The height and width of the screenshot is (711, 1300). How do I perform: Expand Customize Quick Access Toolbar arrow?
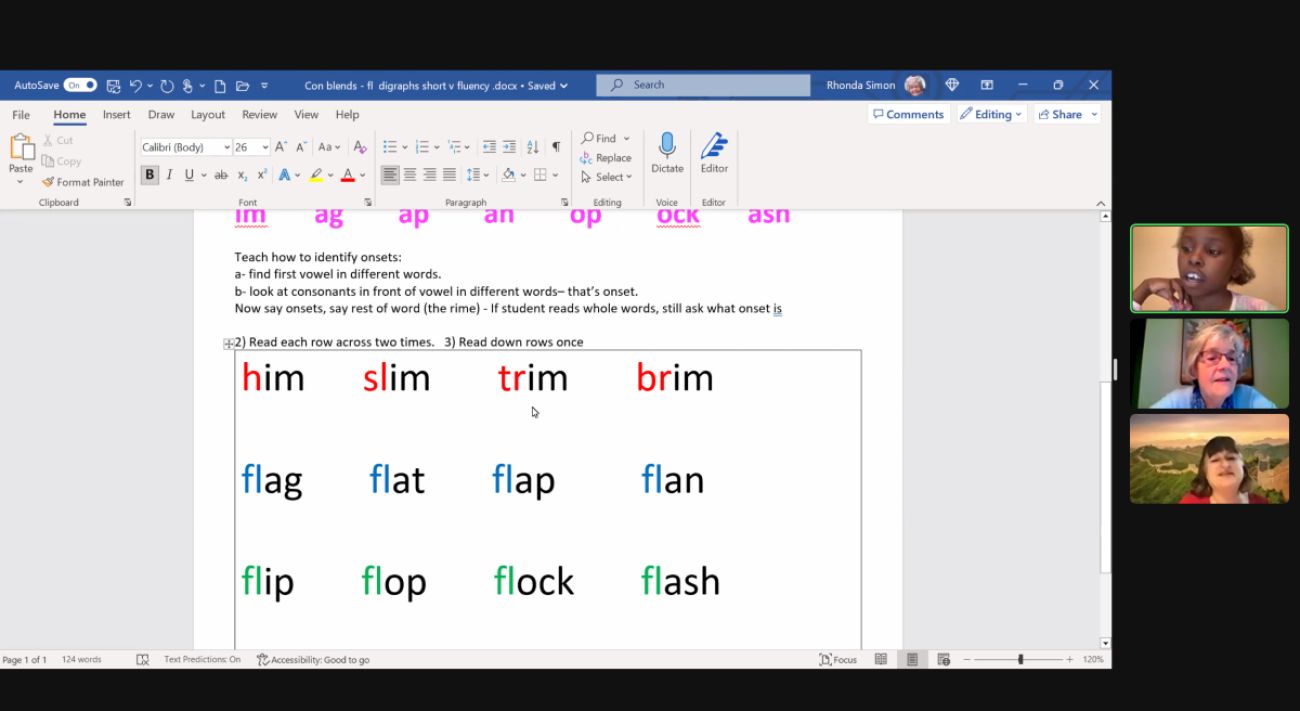click(265, 85)
